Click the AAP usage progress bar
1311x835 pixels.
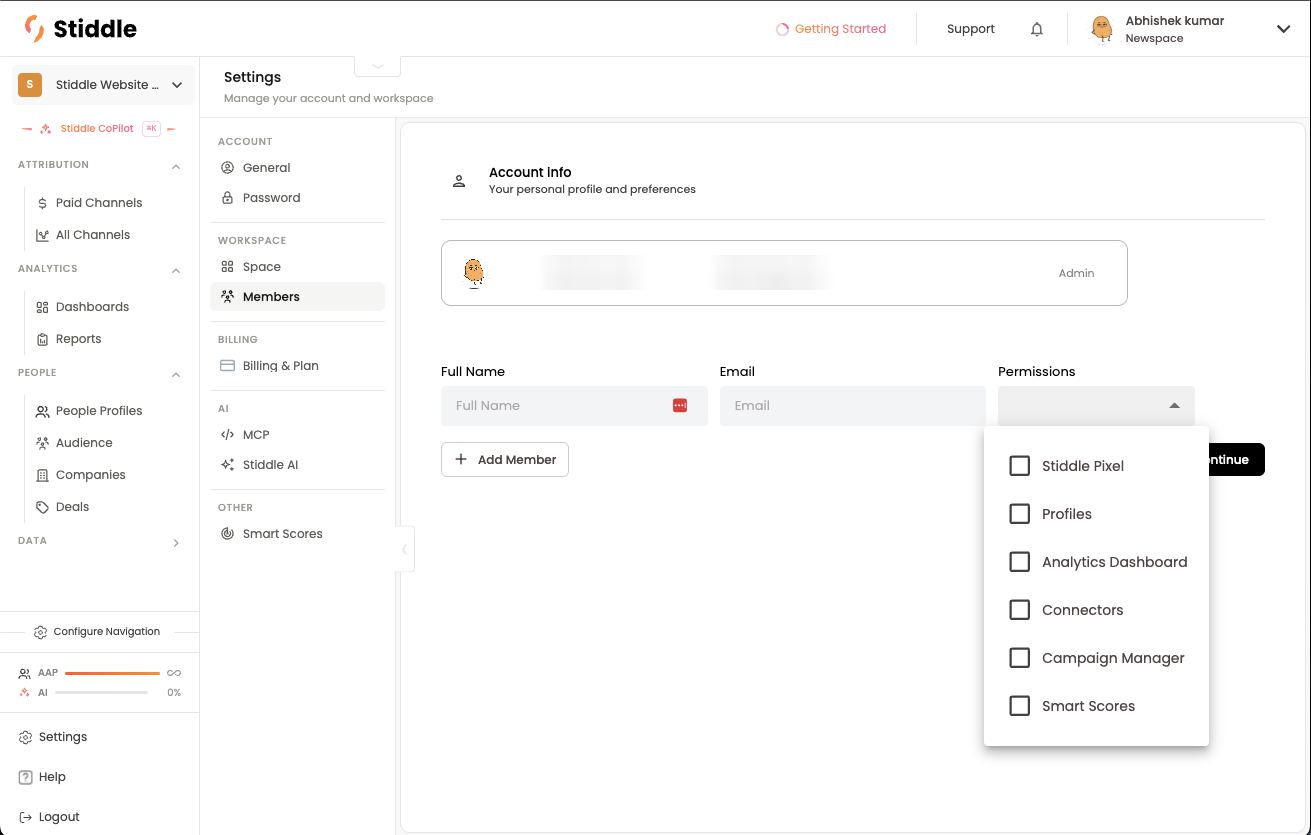click(x=112, y=673)
